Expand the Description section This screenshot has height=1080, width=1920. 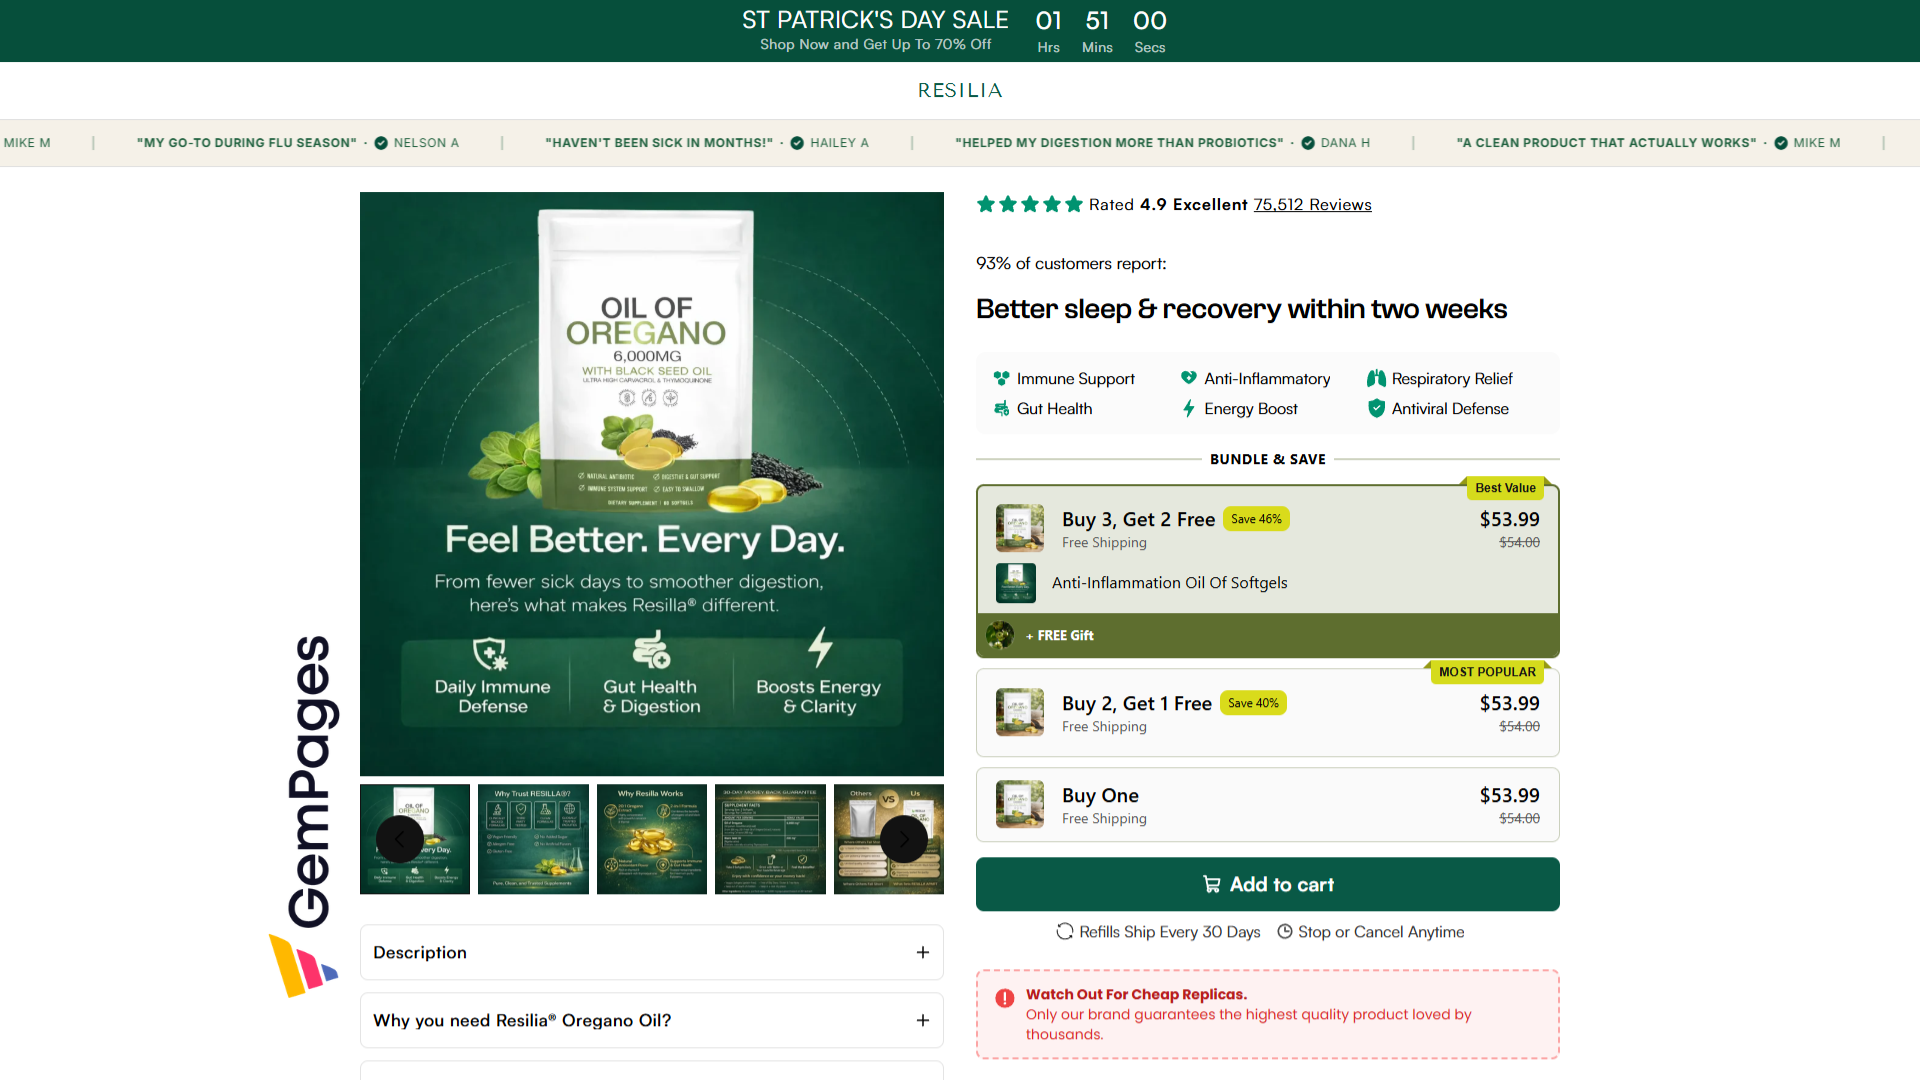(651, 952)
